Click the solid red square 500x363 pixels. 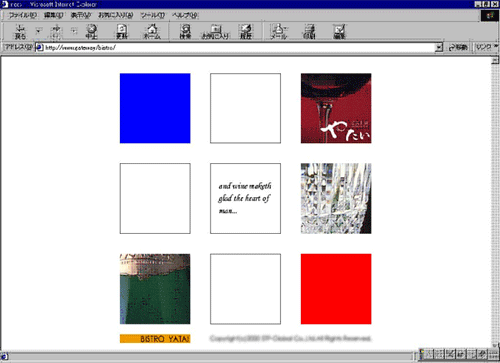click(x=336, y=289)
